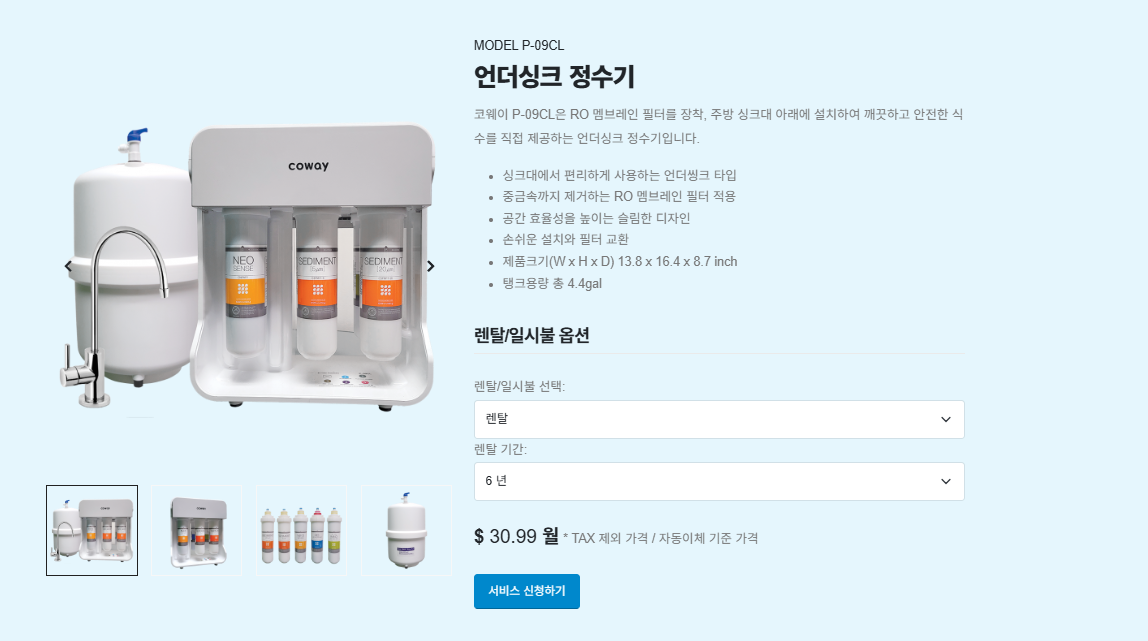Click the 서비스 신청하기 button
Image resolution: width=1148 pixels, height=641 pixels.
[x=526, y=591]
